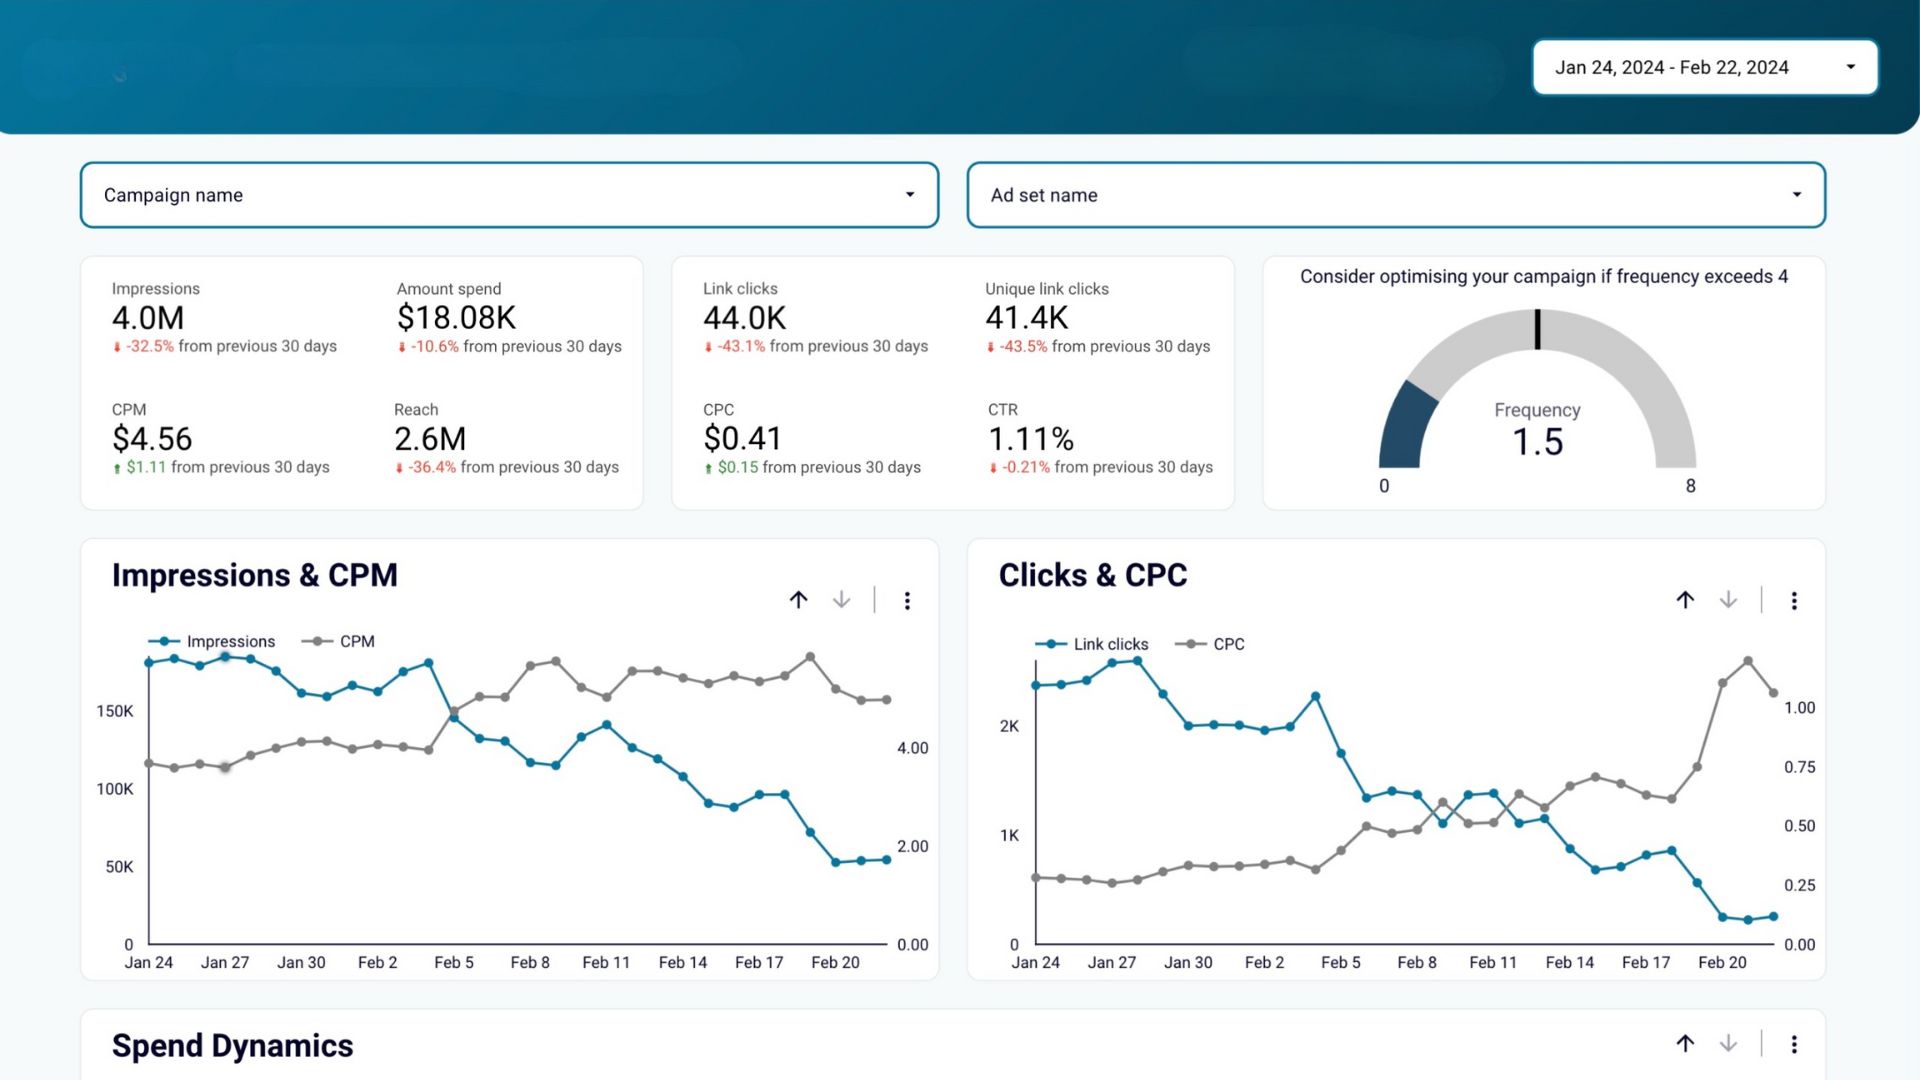Screen dimensions: 1920x1080
Task: Click the Frequency gauge marker
Action: (1537, 330)
